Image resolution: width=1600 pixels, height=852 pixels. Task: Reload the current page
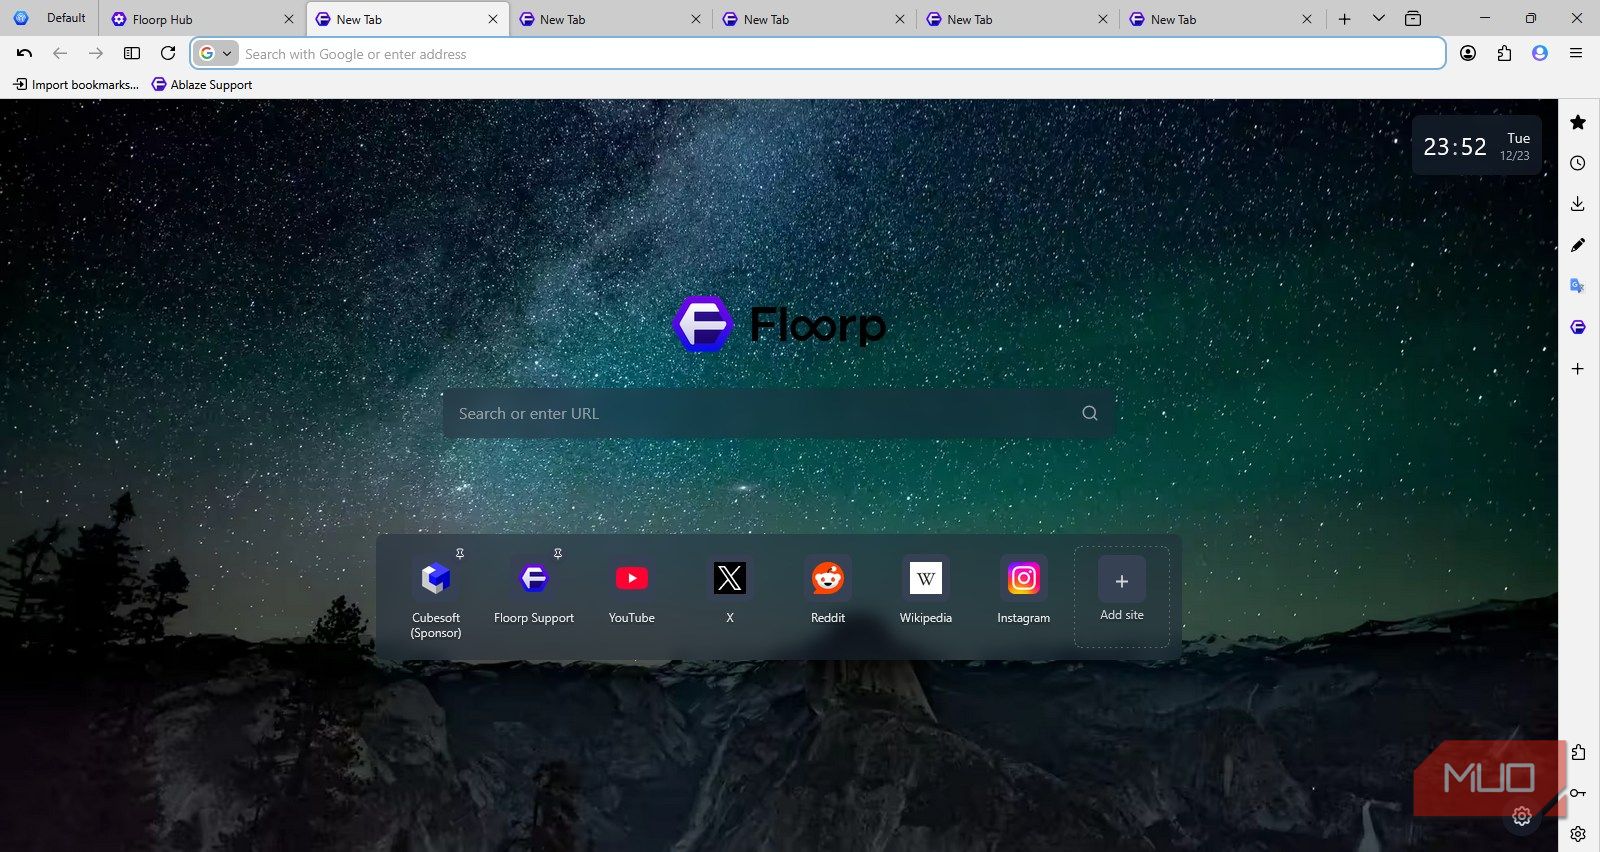[x=168, y=54]
